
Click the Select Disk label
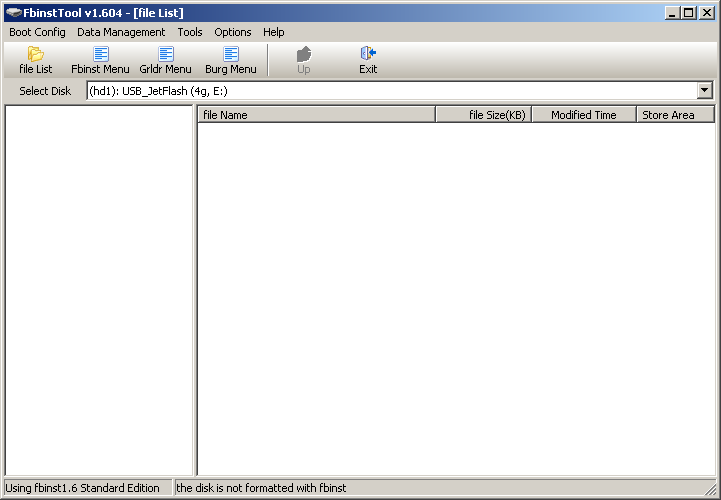pos(45,91)
